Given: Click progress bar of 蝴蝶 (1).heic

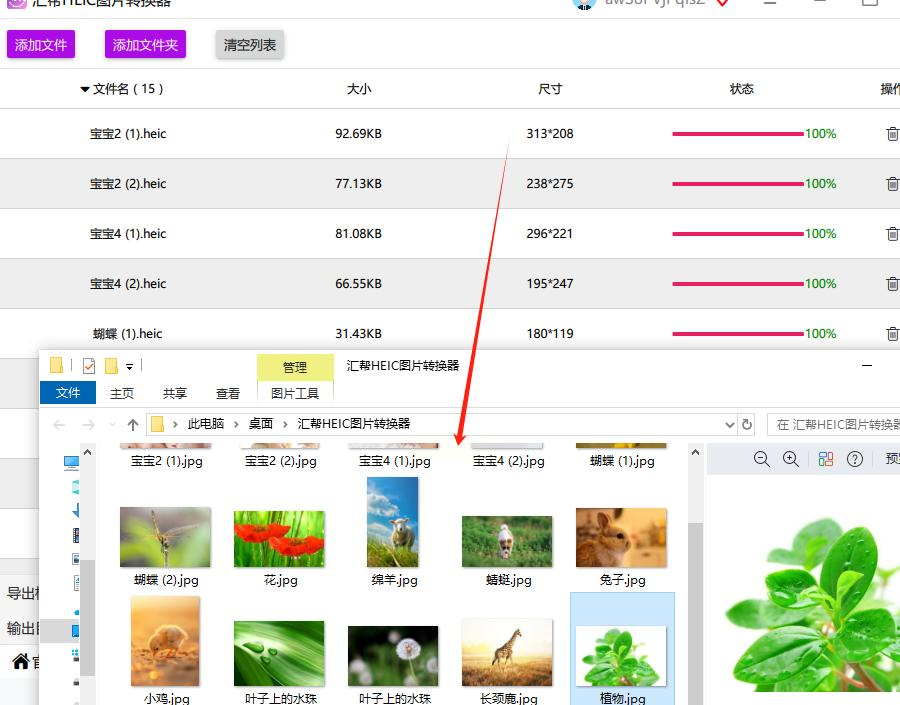Looking at the screenshot, I should point(738,334).
